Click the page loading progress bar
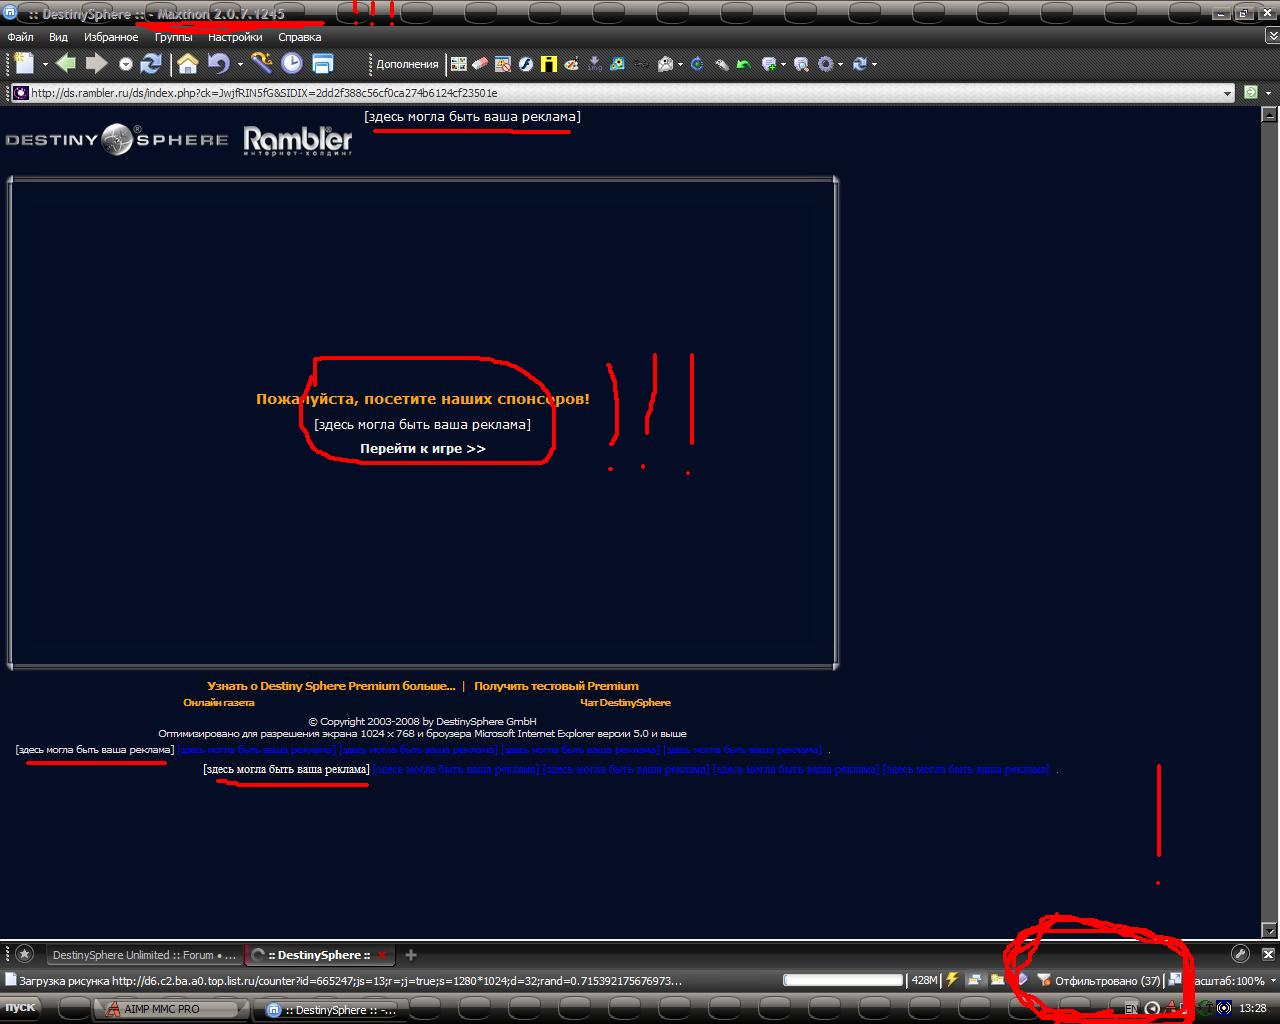 click(842, 981)
